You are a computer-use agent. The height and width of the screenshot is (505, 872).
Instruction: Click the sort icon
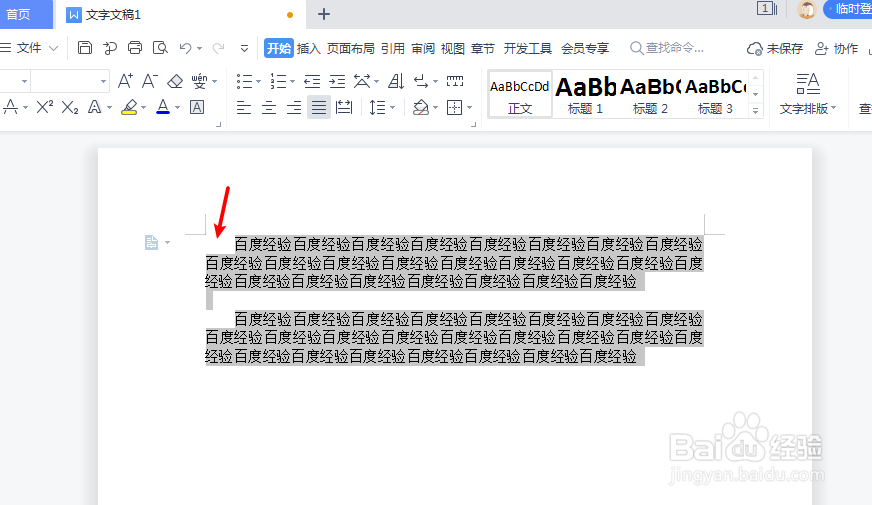(396, 81)
